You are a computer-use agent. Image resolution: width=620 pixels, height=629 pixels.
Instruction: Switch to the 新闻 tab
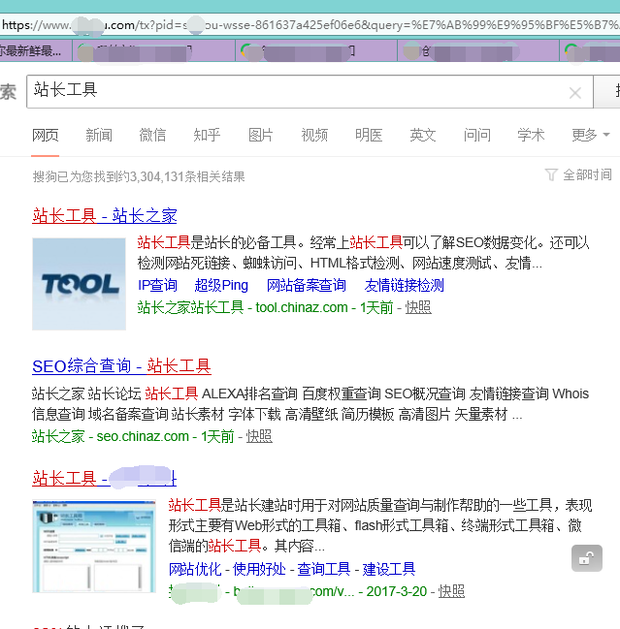coord(99,135)
